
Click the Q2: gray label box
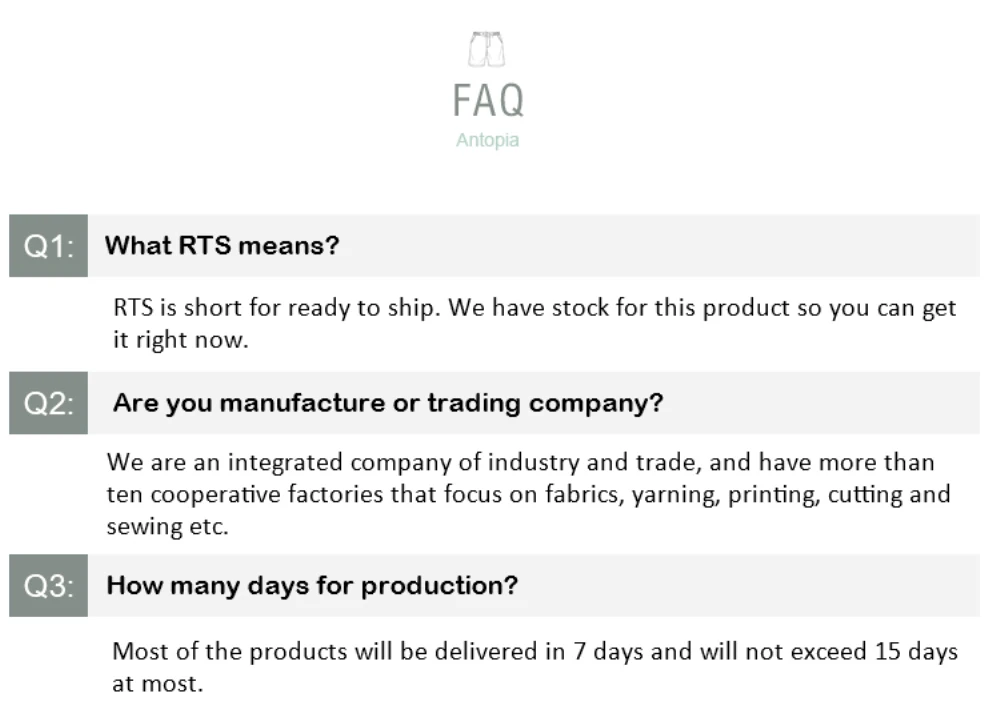click(x=48, y=403)
